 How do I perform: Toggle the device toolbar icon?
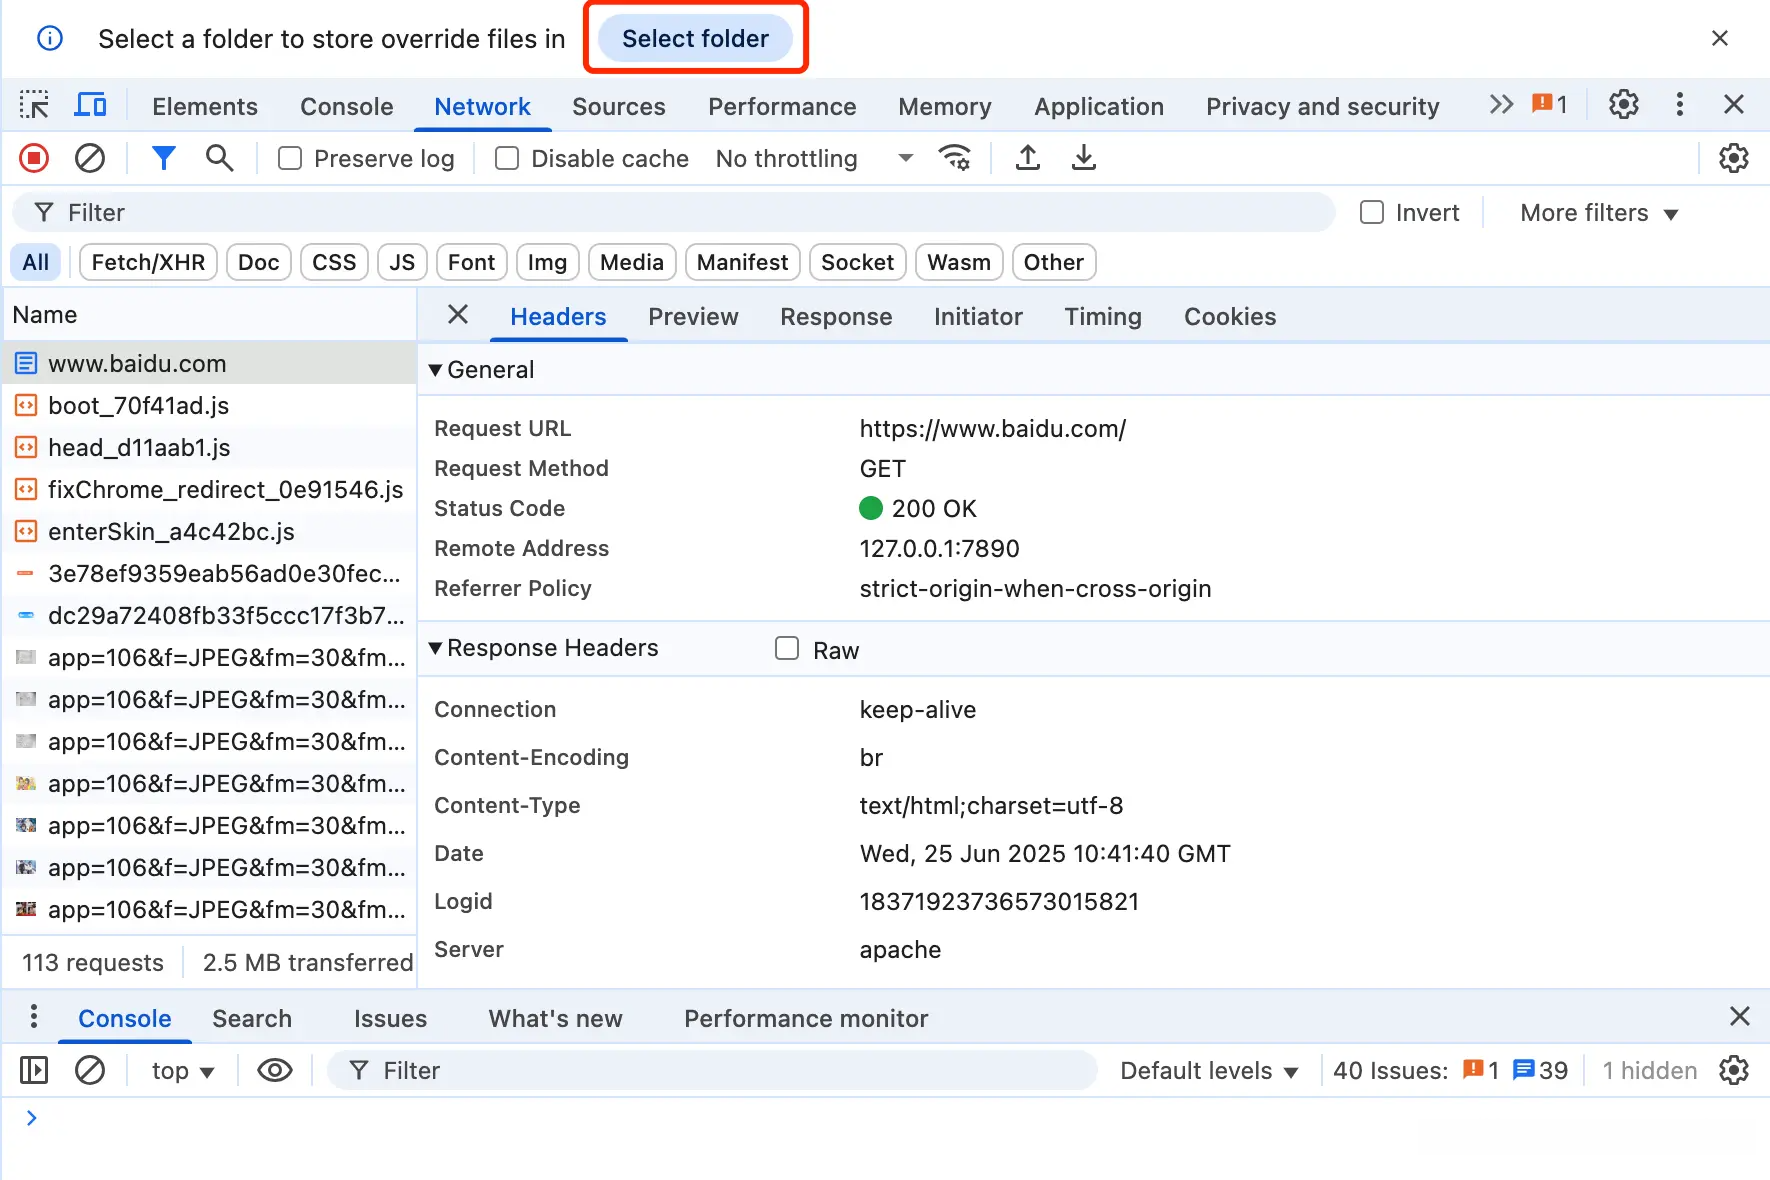91,105
